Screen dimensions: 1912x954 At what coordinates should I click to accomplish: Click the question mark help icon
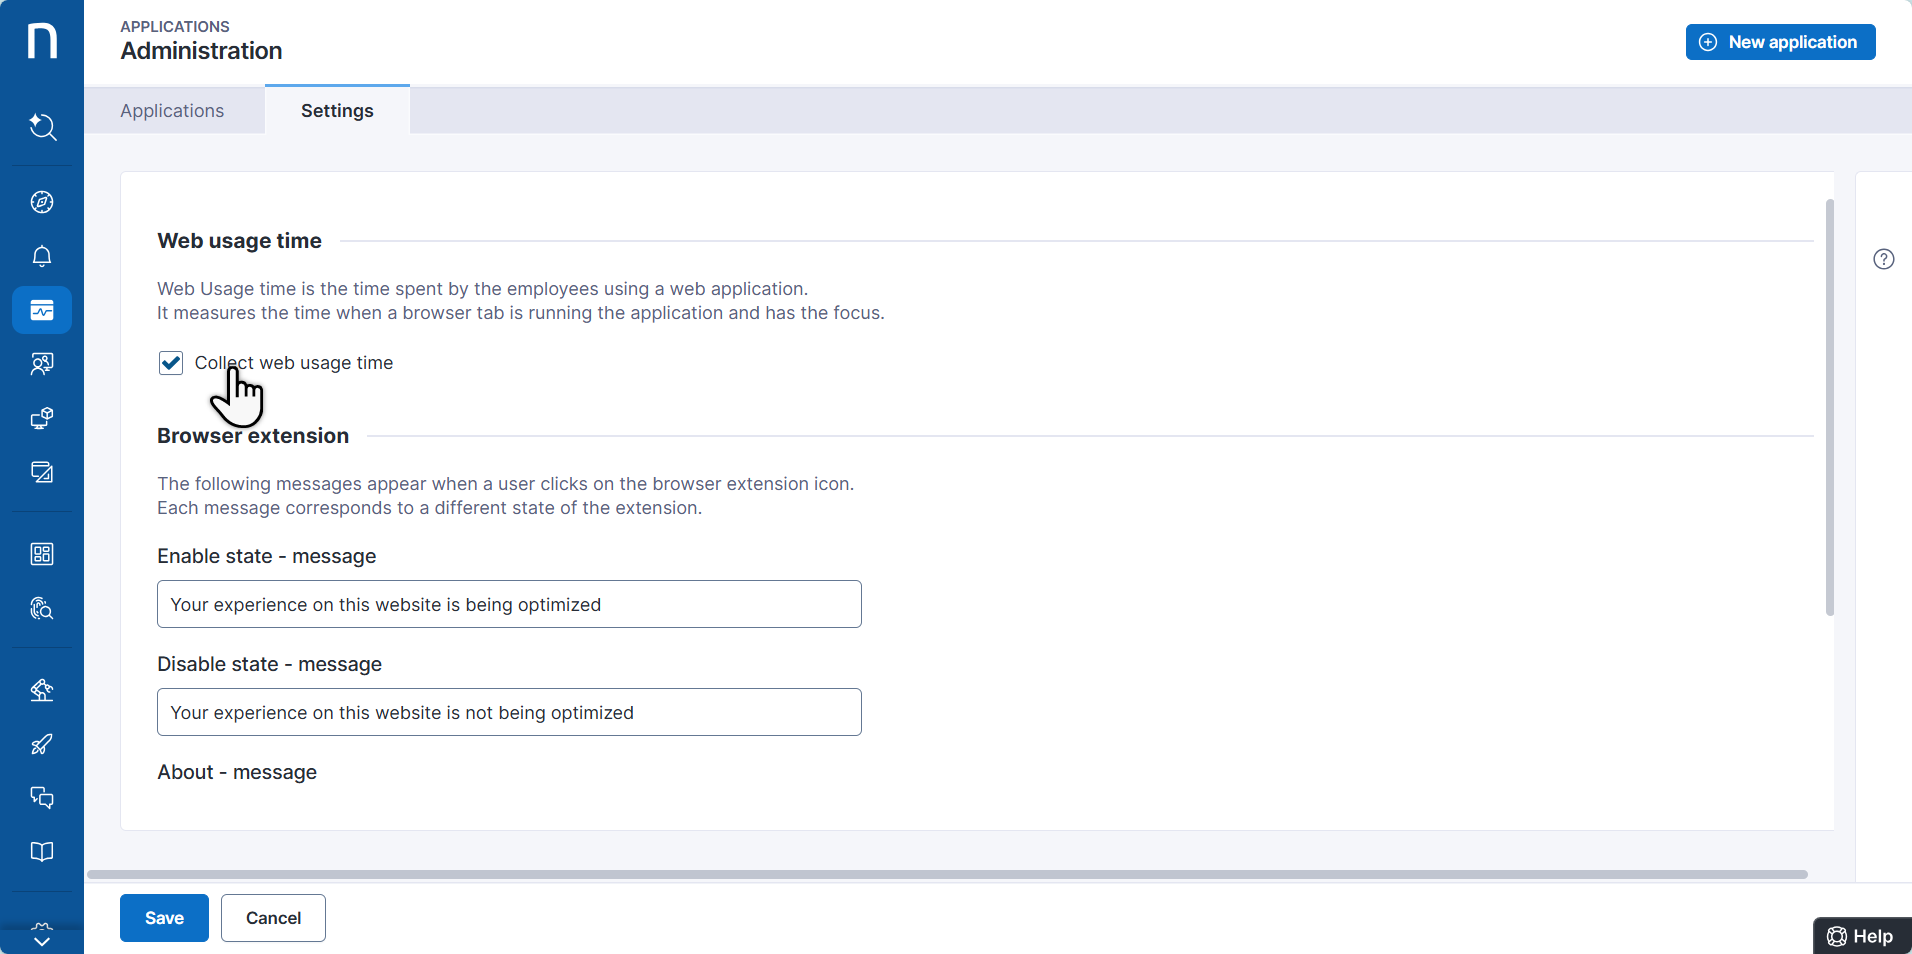tap(1883, 259)
